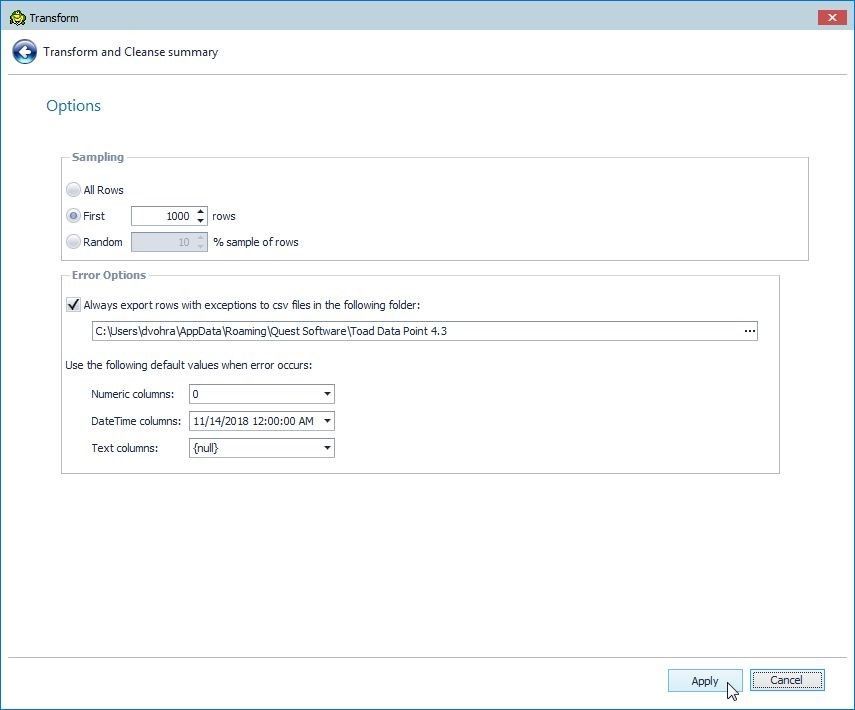The height and width of the screenshot is (710, 855).
Task: Select the First rows radio button
Action: point(73,216)
